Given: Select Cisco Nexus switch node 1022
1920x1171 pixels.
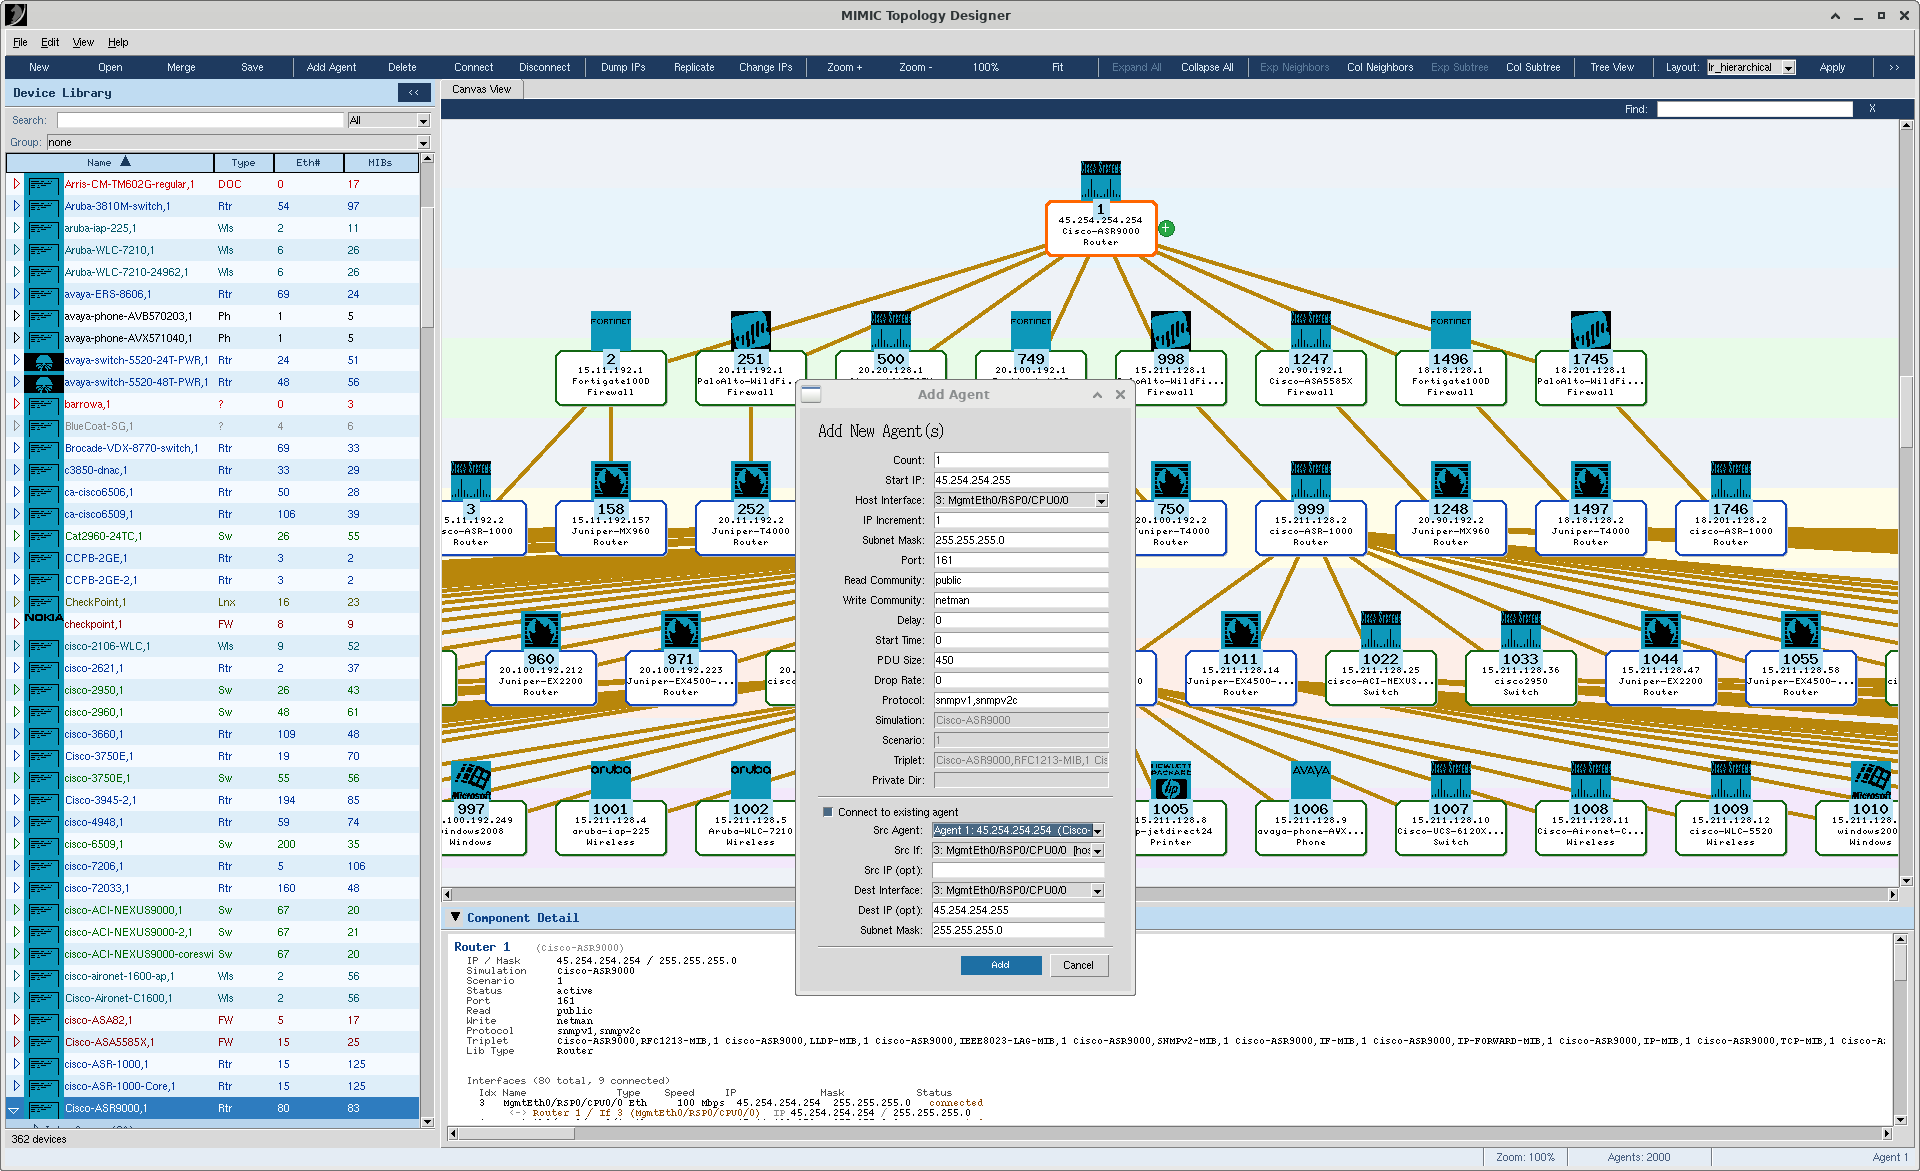Looking at the screenshot, I should click(x=1380, y=676).
